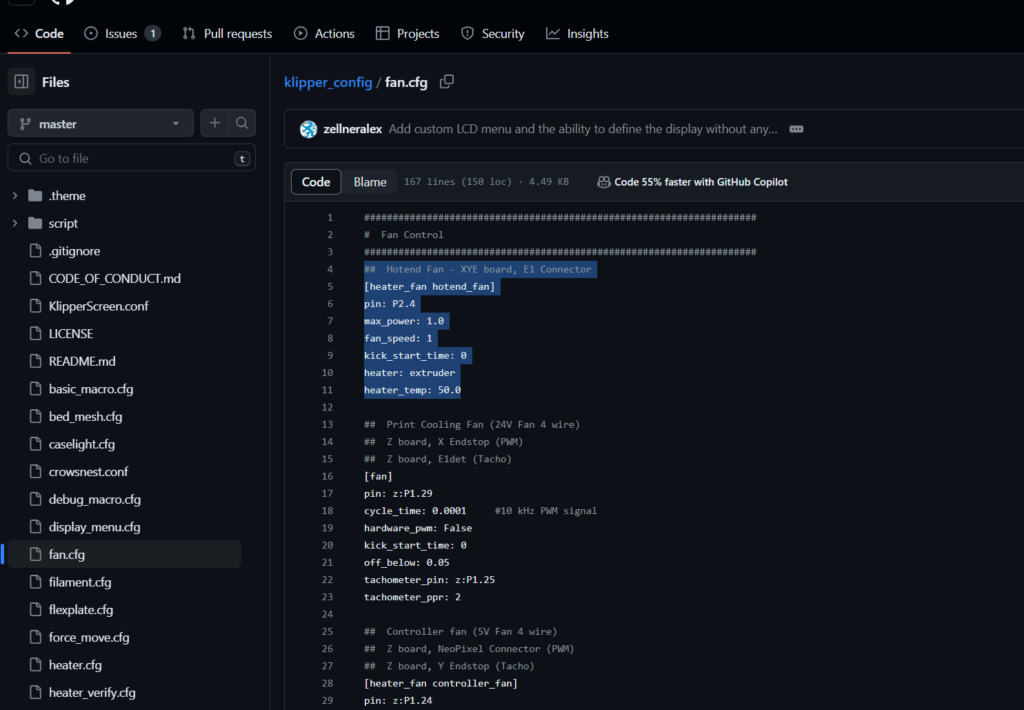
Task: Expand the .theme folder chevron
Action: click(15, 195)
